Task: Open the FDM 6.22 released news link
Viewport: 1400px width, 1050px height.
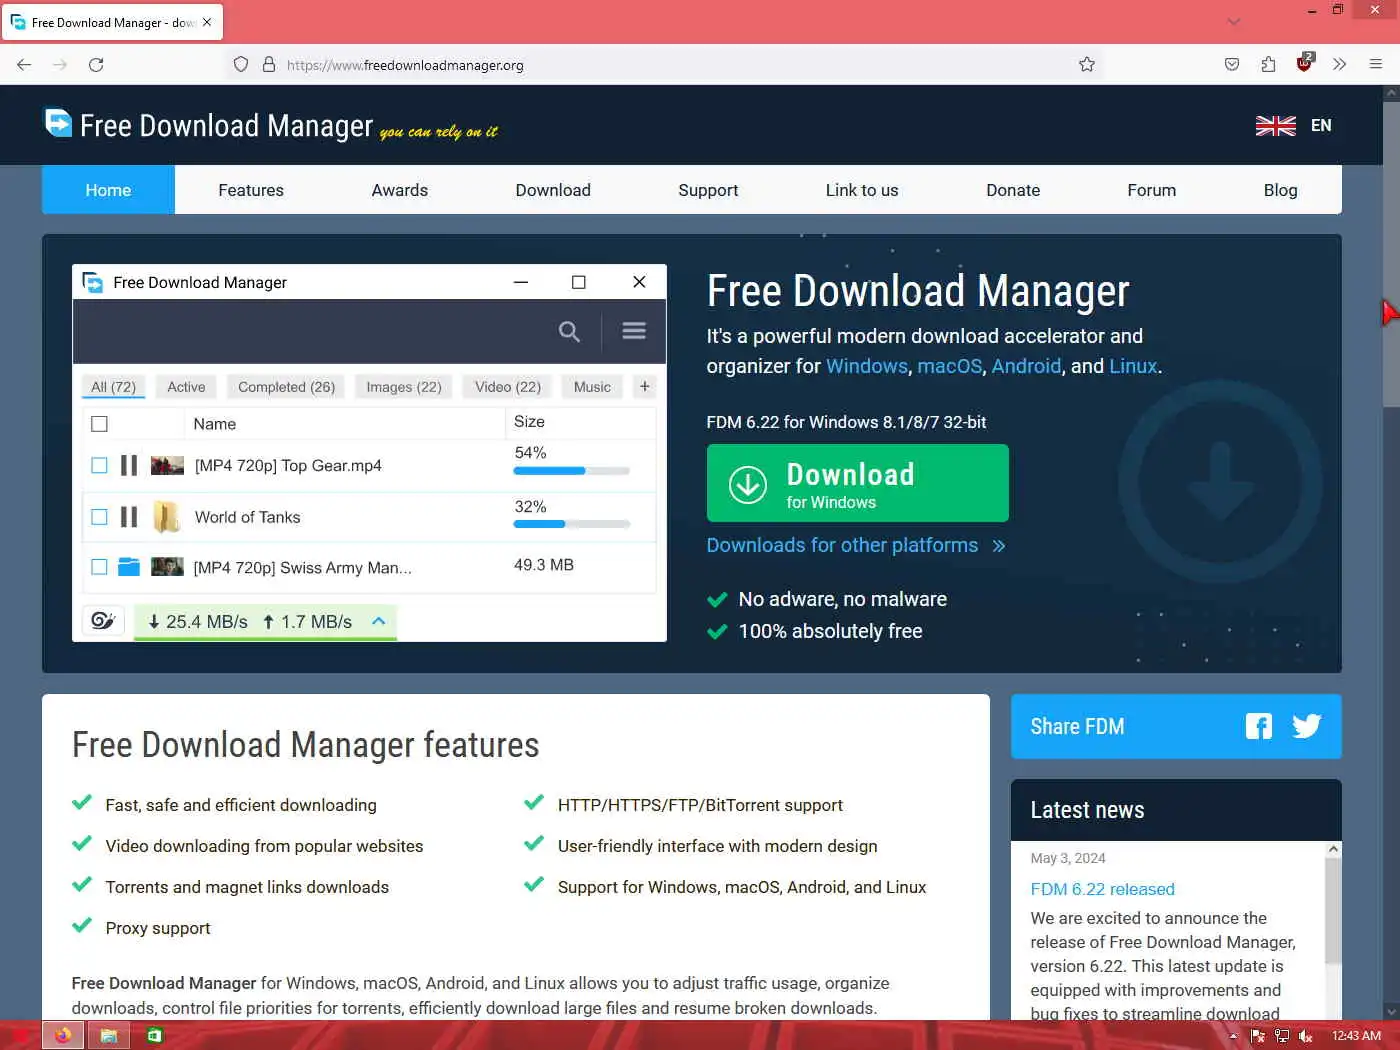Action: click(1102, 889)
